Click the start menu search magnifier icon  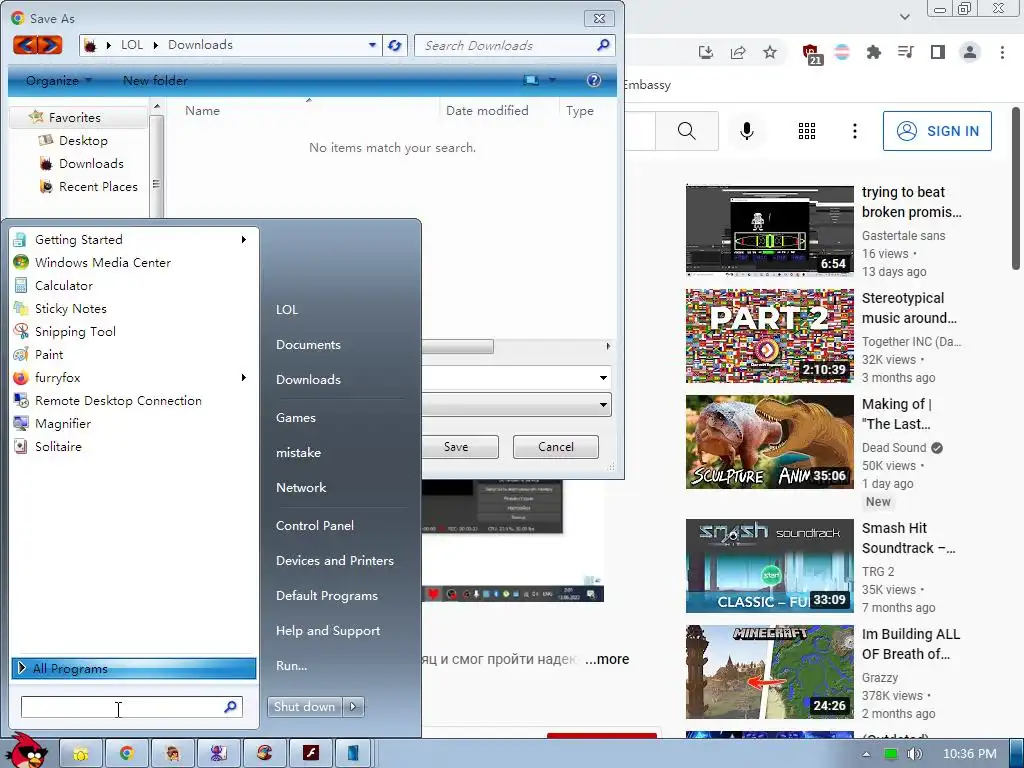click(230, 707)
